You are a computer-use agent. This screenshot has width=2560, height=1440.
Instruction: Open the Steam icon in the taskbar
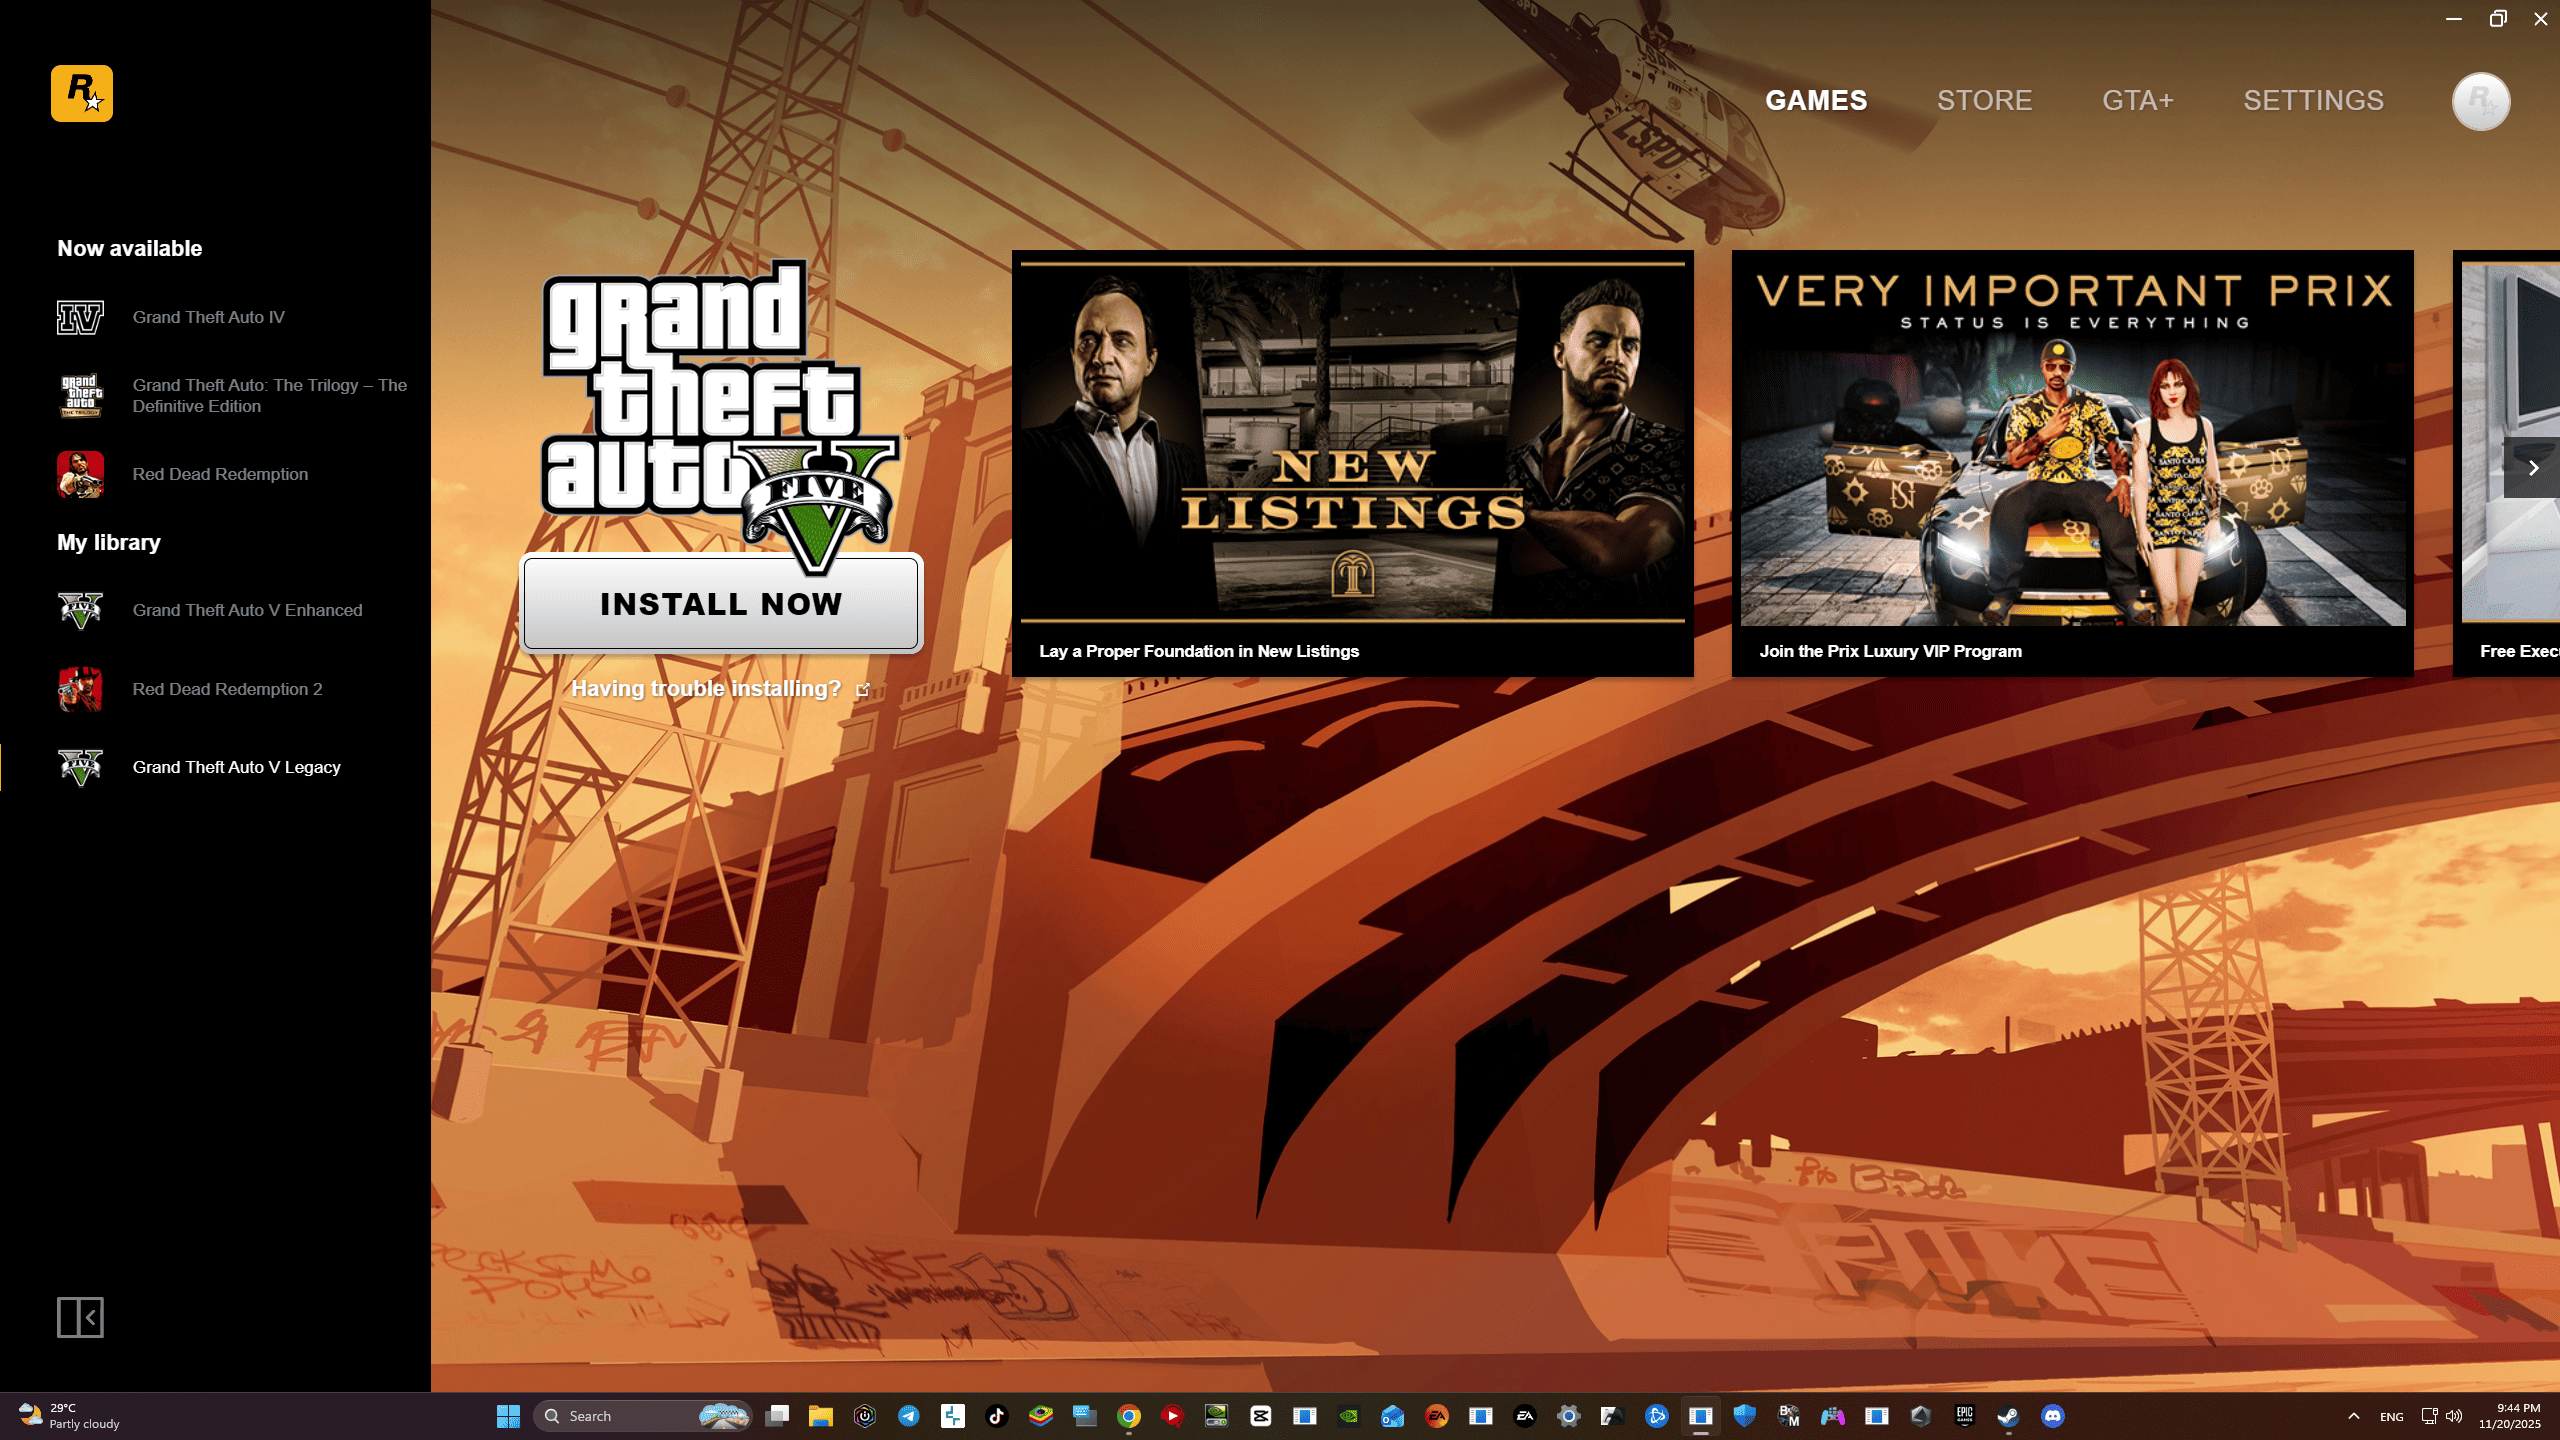(x=2008, y=1416)
